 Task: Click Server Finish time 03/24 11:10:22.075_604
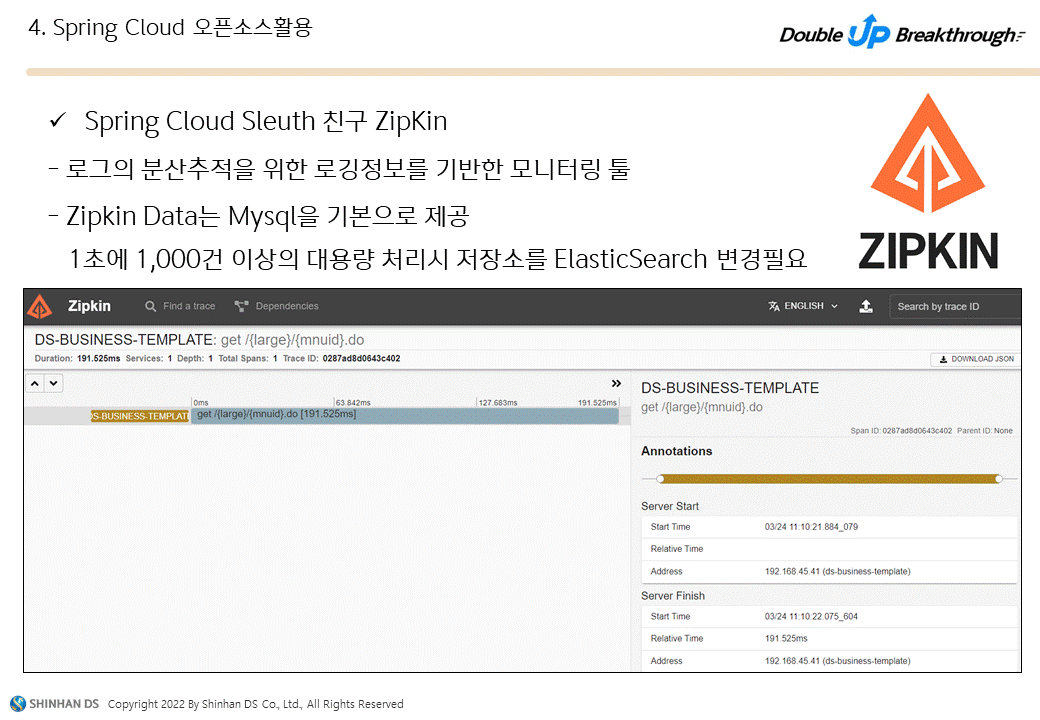click(x=811, y=616)
